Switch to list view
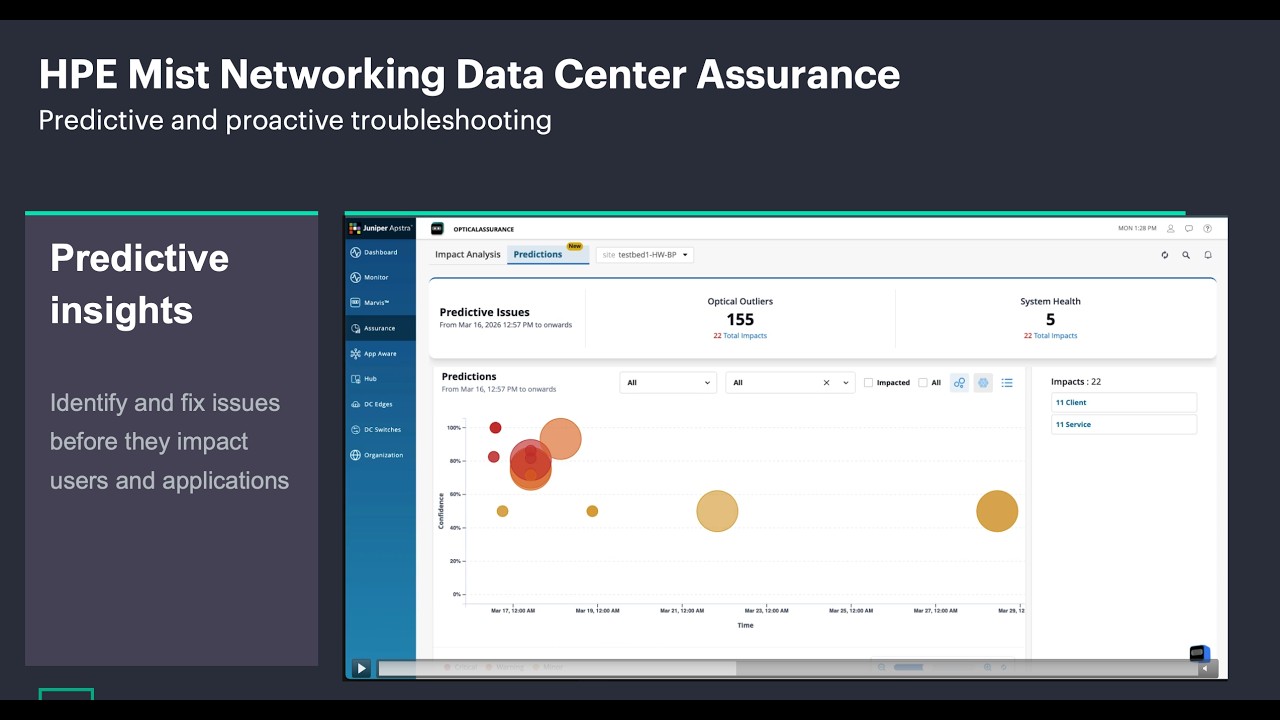The image size is (1280, 720). pos(1007,382)
